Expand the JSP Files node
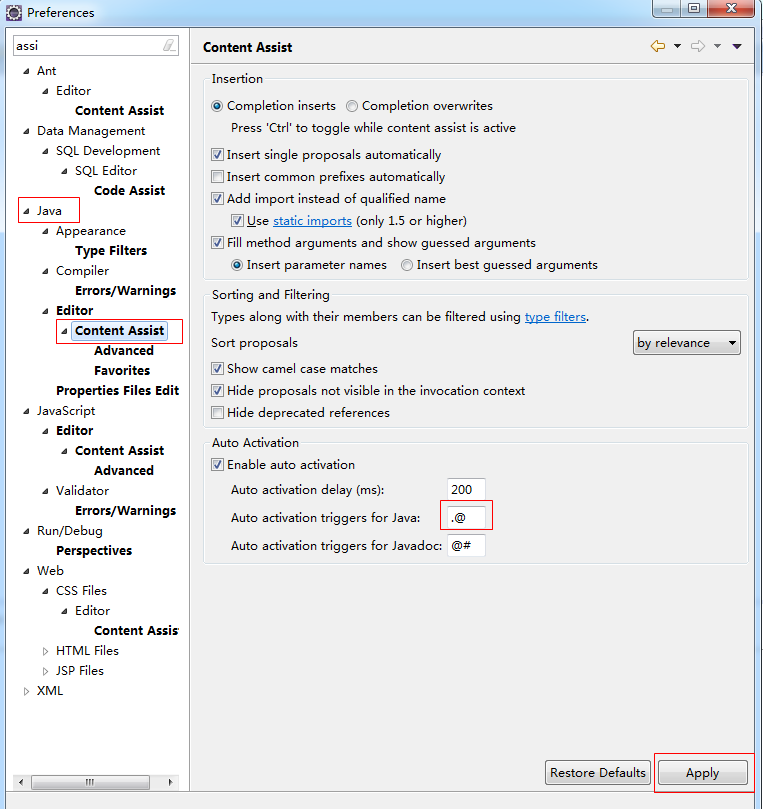Screen dimensions: 763x809 point(45,671)
